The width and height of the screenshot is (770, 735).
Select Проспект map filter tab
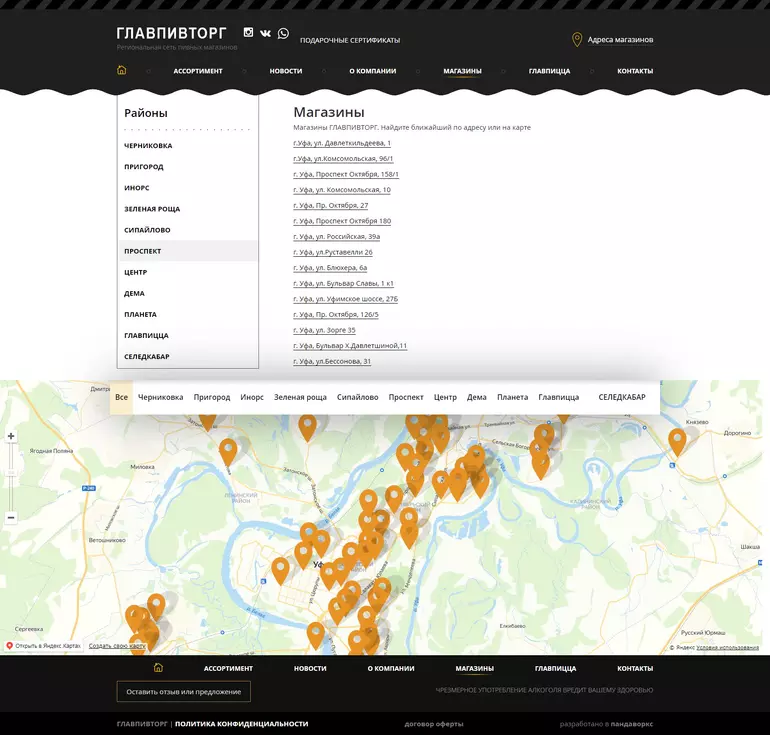(406, 397)
